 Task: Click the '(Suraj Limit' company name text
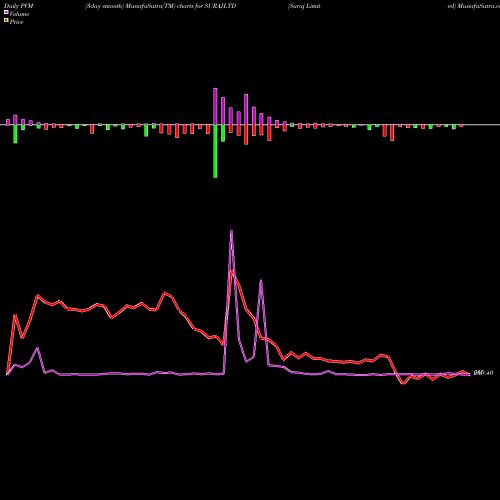(x=304, y=6)
